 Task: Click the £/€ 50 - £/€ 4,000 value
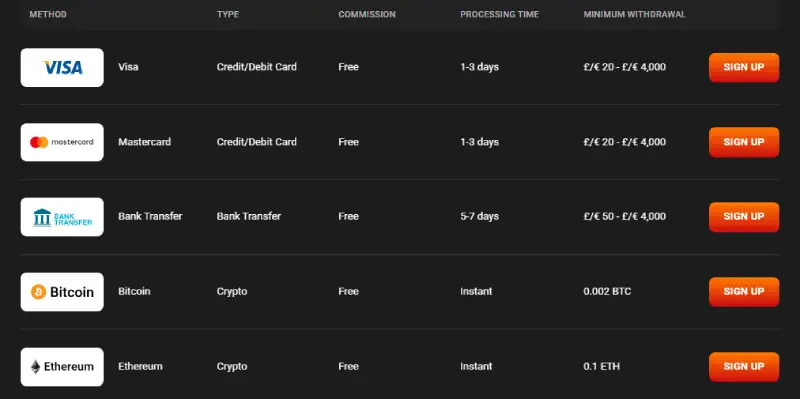(624, 216)
